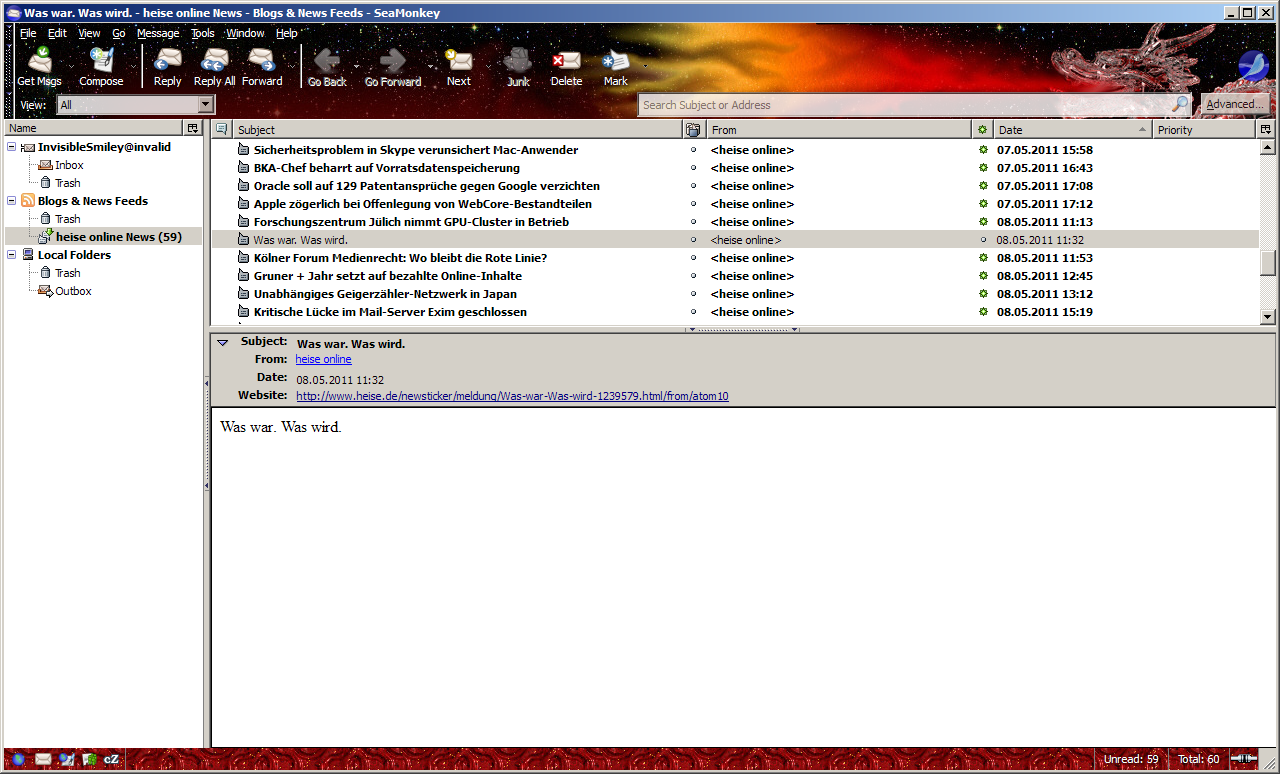Open the File menu

click(x=28, y=33)
